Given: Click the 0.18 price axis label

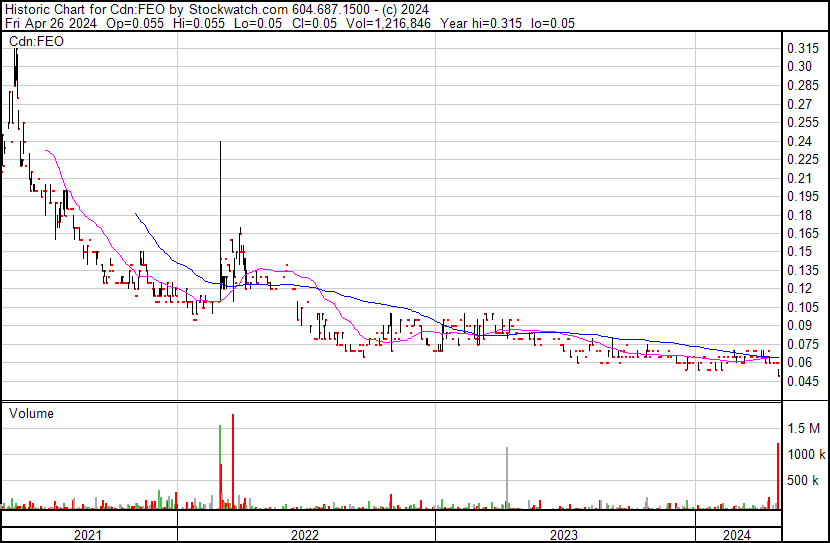Looking at the screenshot, I should tap(800, 215).
